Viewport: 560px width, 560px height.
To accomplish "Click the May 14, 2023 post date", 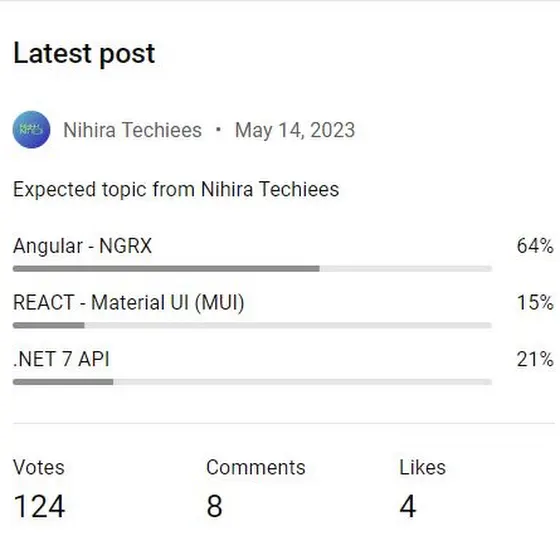I will pyautogui.click(x=295, y=130).
